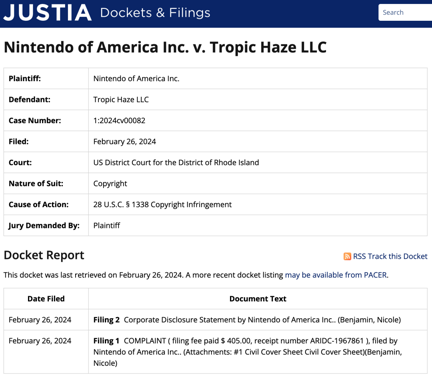Click the Docket Report heading
This screenshot has height=377, width=432.
coord(44,255)
